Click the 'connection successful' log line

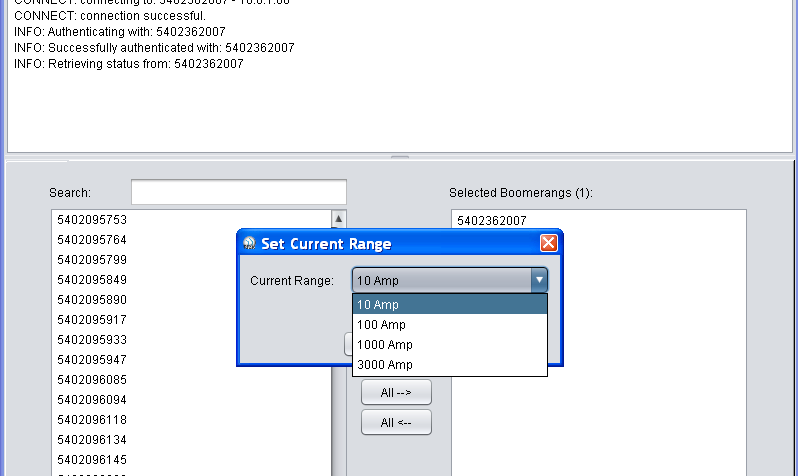pyautogui.click(x=110, y=16)
